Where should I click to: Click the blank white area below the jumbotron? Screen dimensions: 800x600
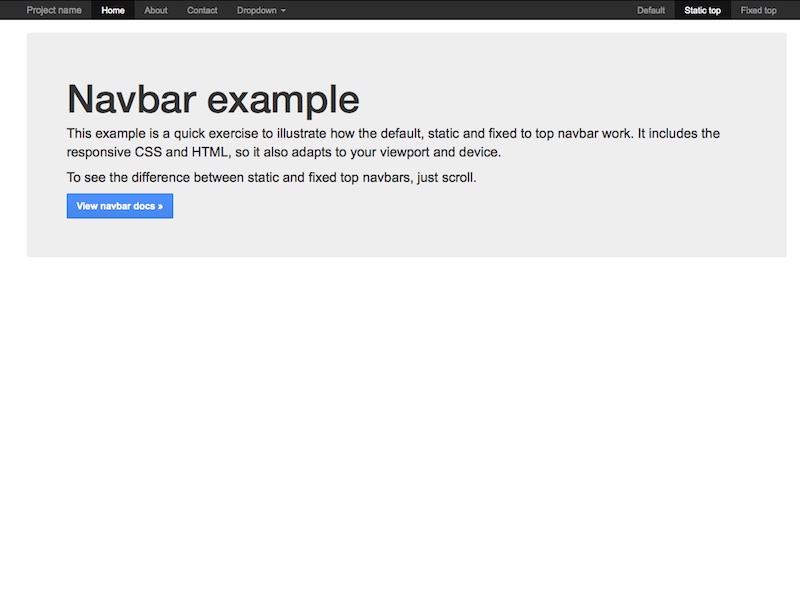[x=400, y=420]
